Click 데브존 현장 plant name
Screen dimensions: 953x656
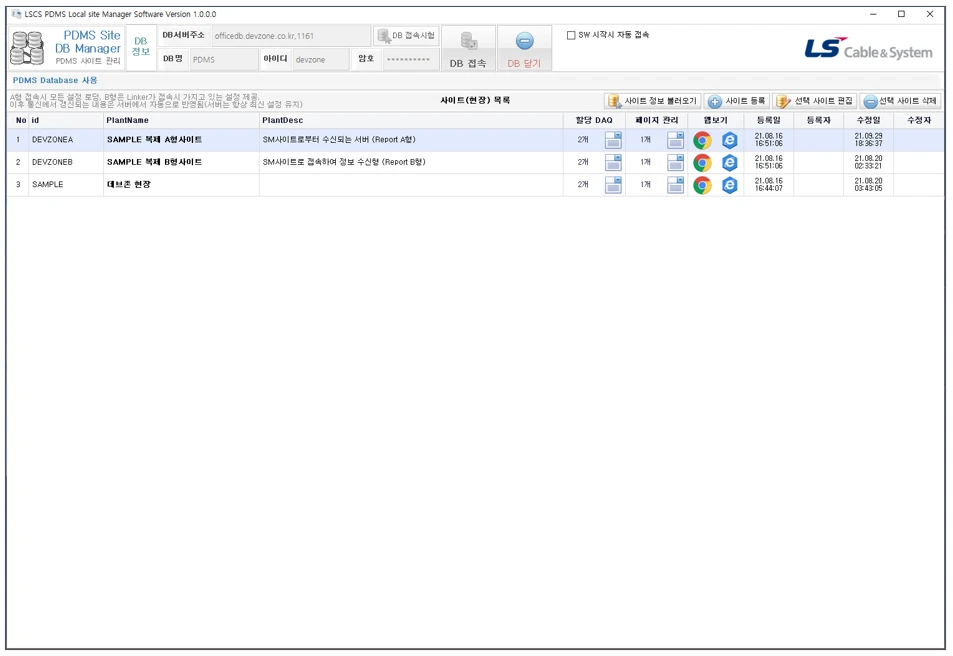pos(129,185)
